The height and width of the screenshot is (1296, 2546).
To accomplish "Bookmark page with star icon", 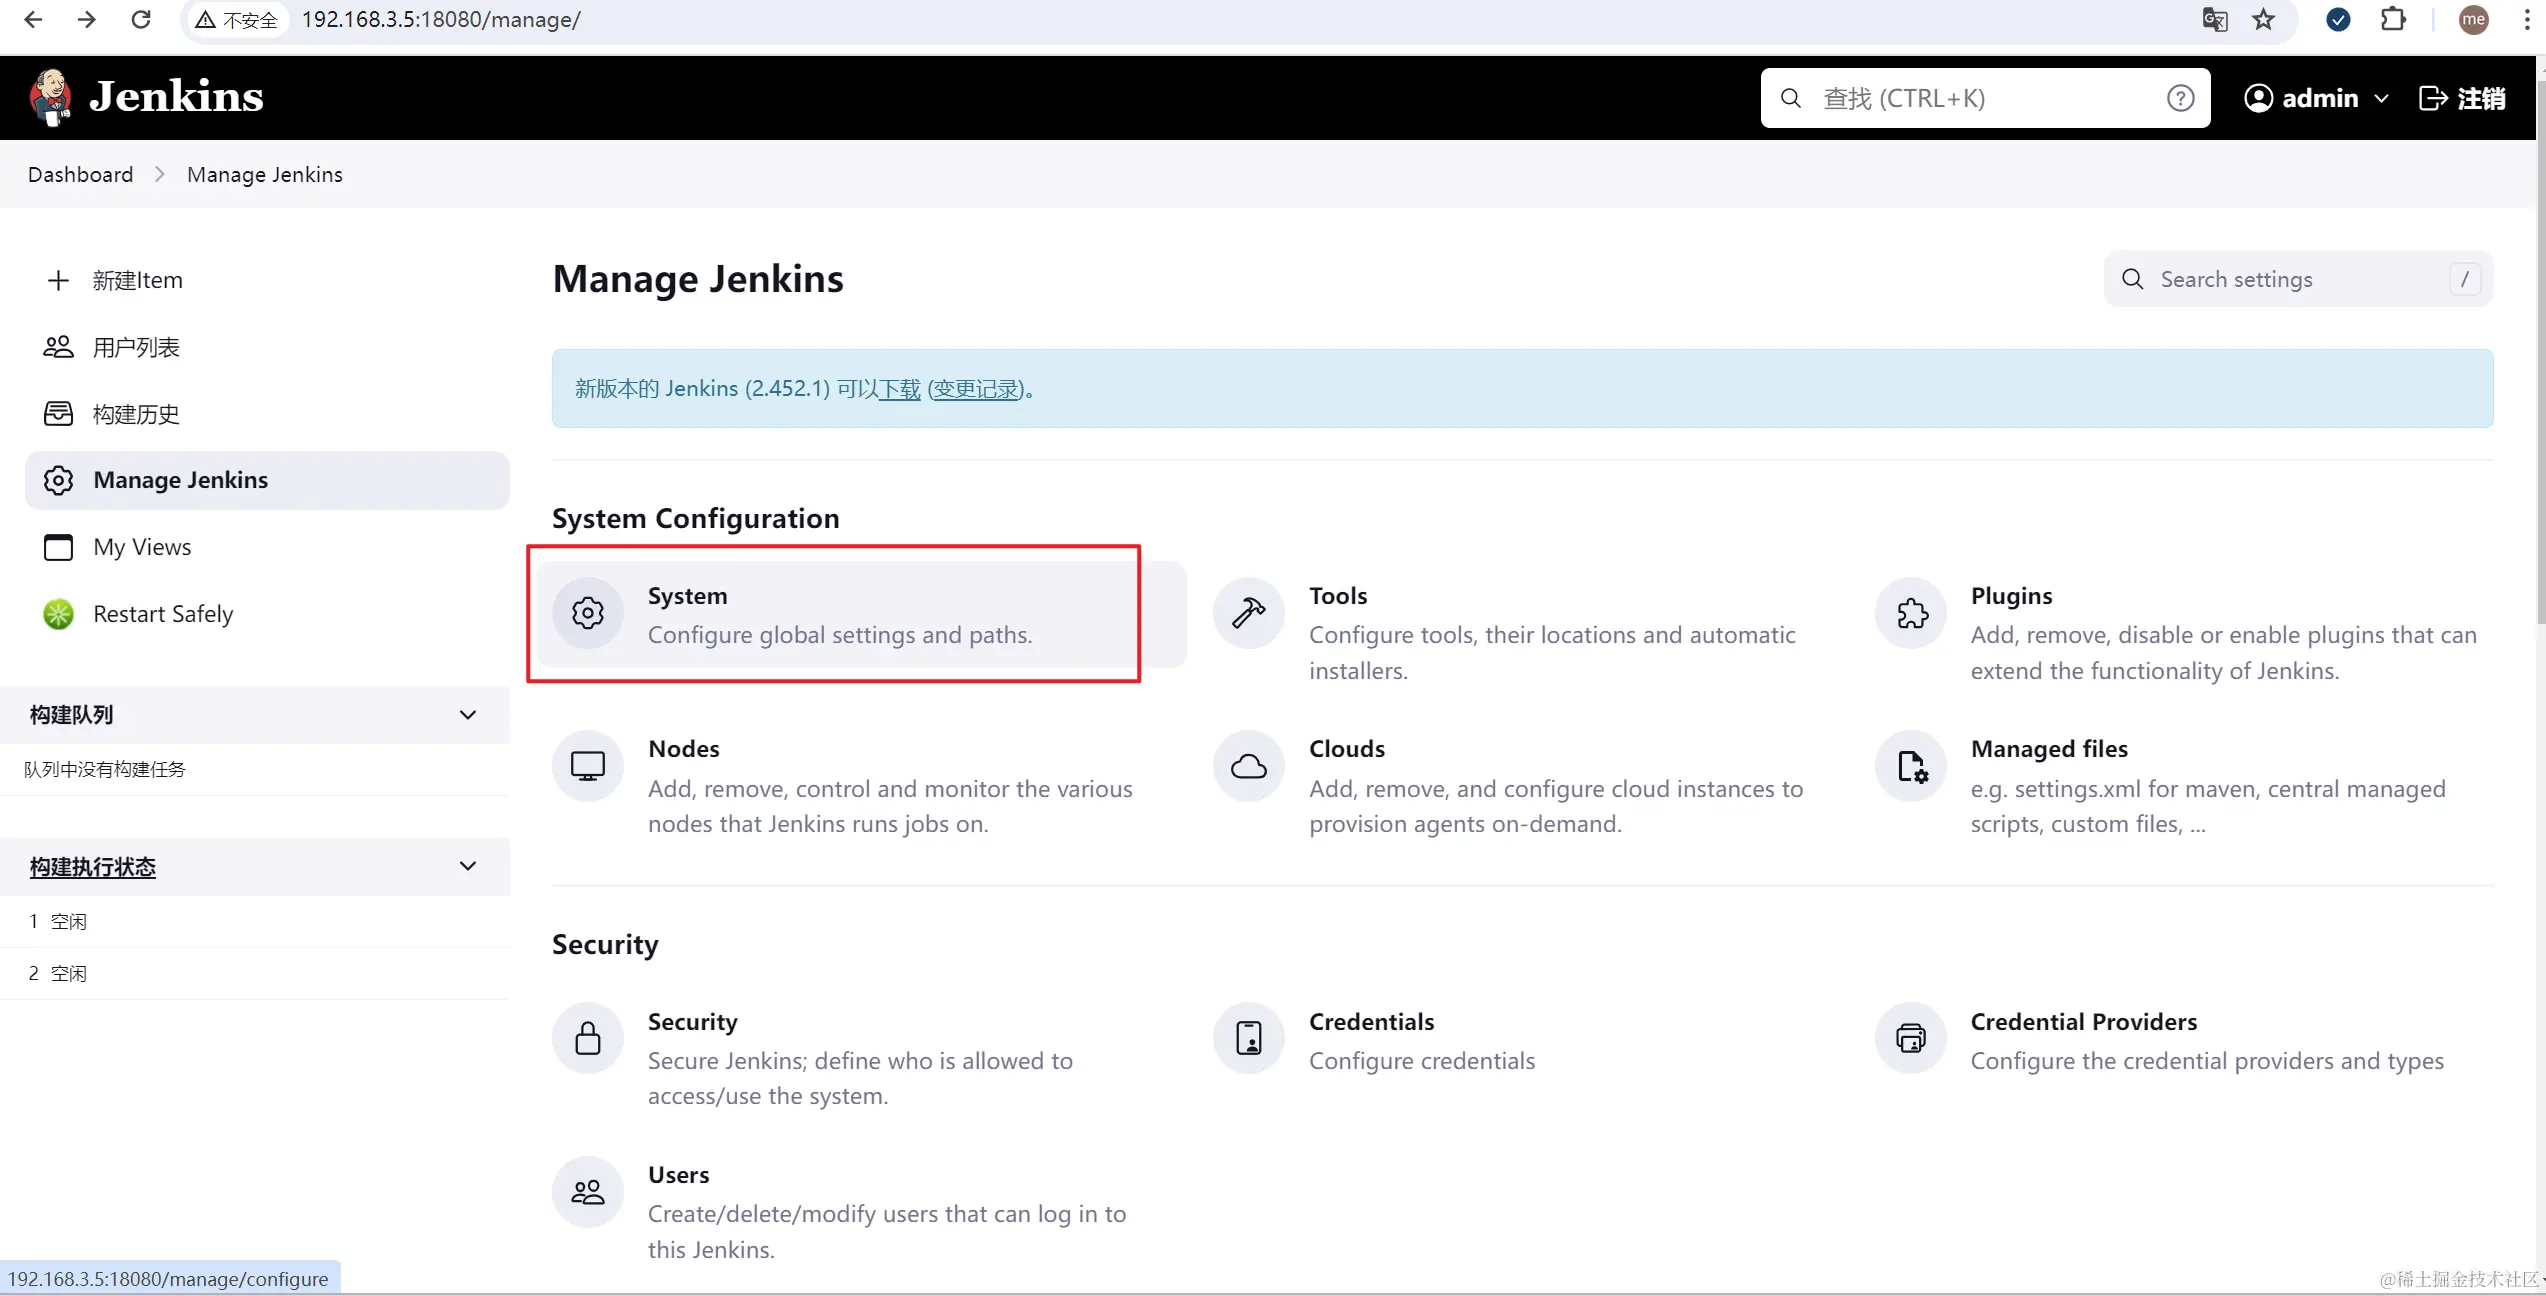I will pos(2263,20).
